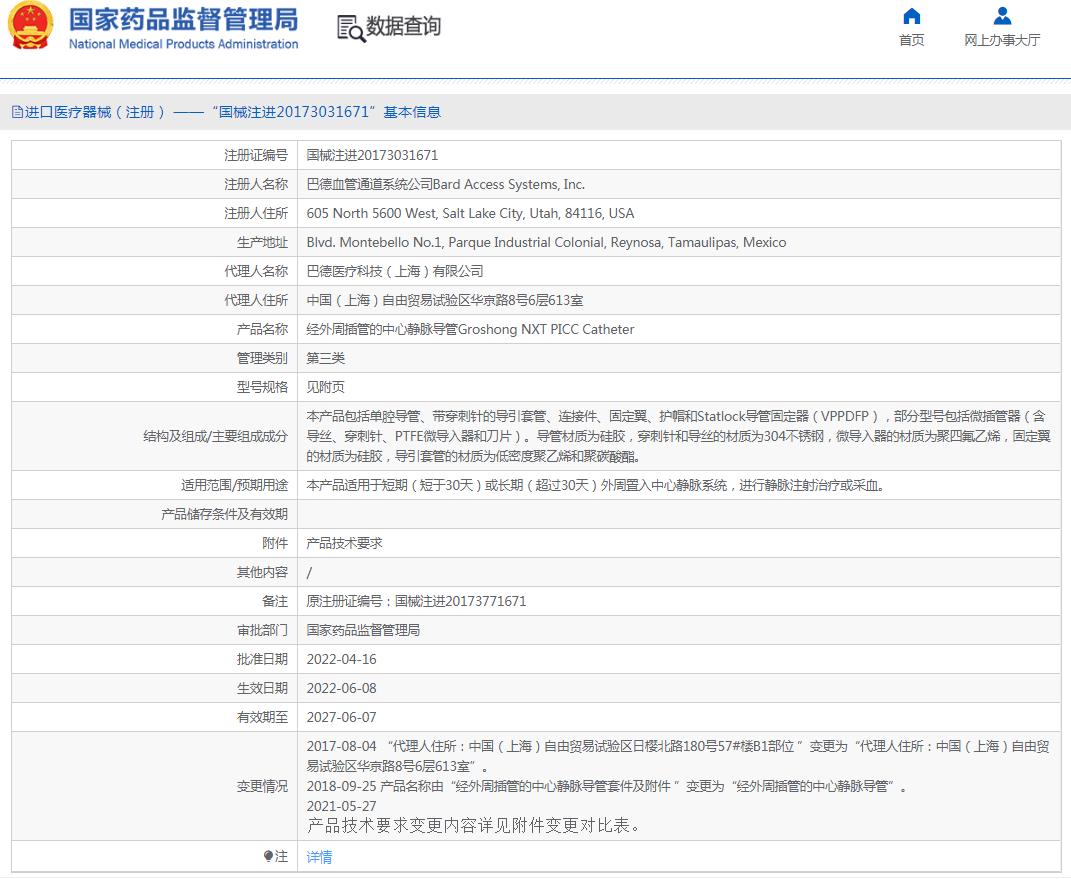The width and height of the screenshot is (1071, 879).
Task: Select agent address 华京路8号6层613室
Action: point(445,301)
